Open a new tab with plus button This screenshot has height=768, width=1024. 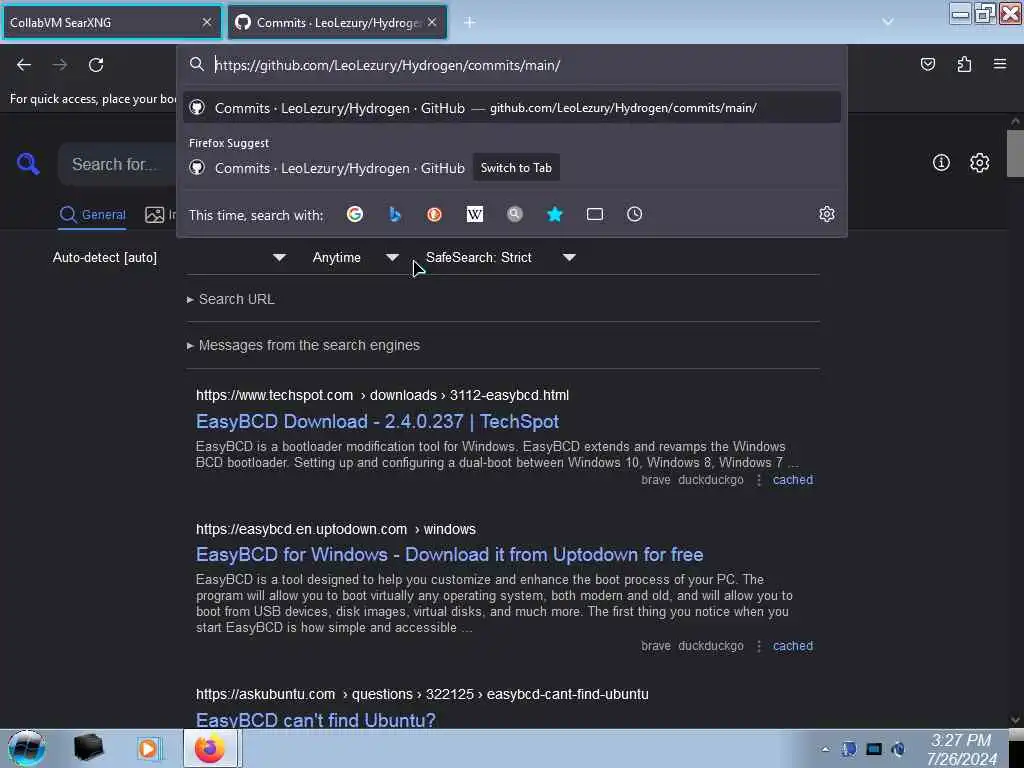coord(470,22)
